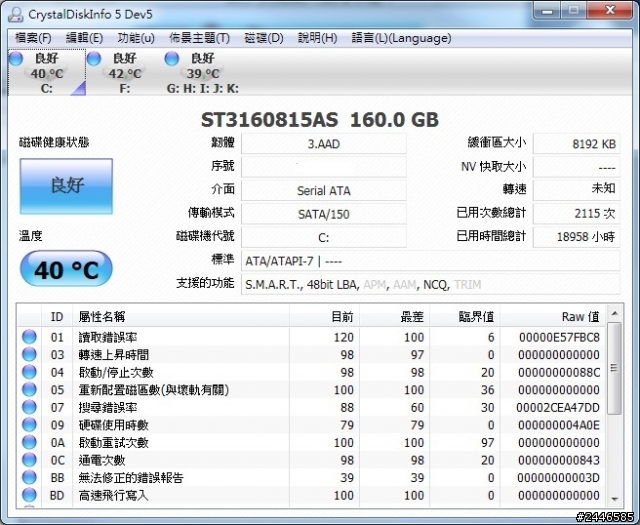Select the 轉速上昇時間 attribute row text
Screen dimensions: 640x525
pos(114,355)
